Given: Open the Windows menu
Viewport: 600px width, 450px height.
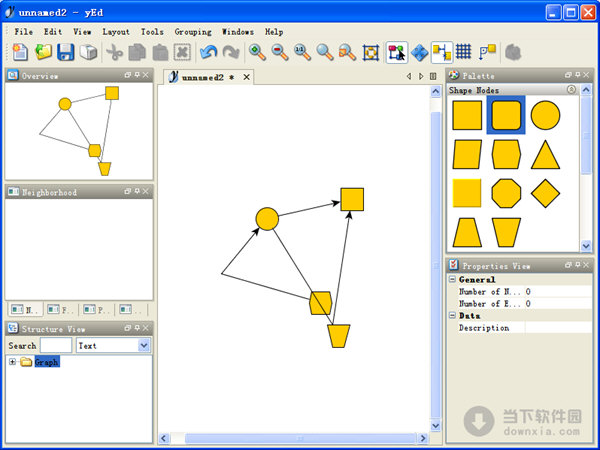Looking at the screenshot, I should coord(238,32).
